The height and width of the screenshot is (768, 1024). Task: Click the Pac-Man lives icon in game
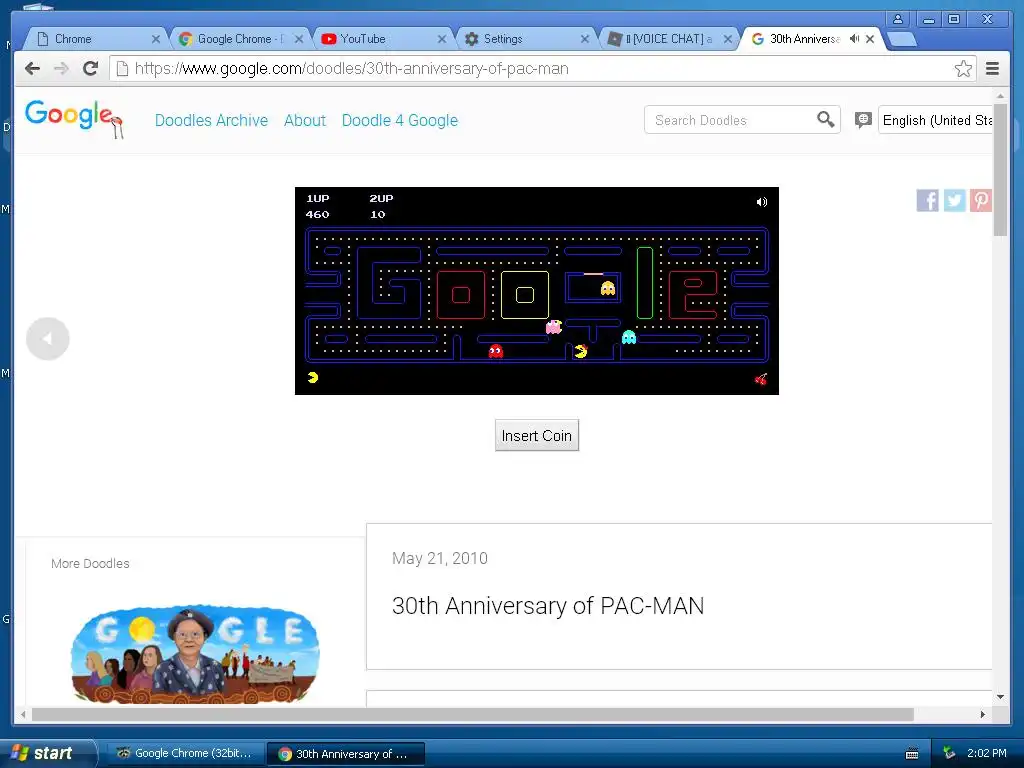(x=313, y=377)
